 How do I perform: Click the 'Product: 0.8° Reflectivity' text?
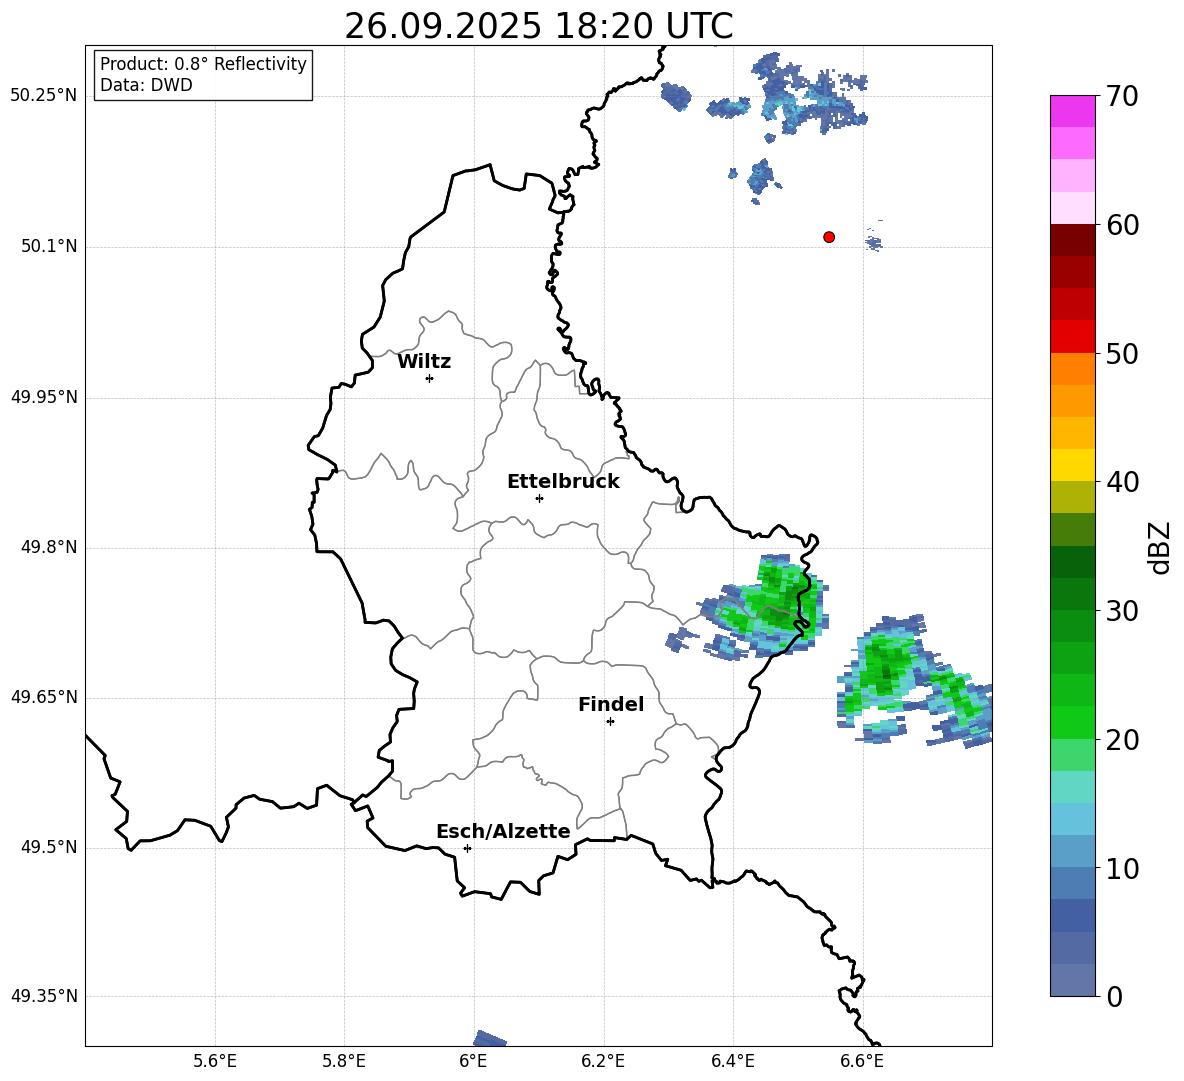(x=203, y=64)
